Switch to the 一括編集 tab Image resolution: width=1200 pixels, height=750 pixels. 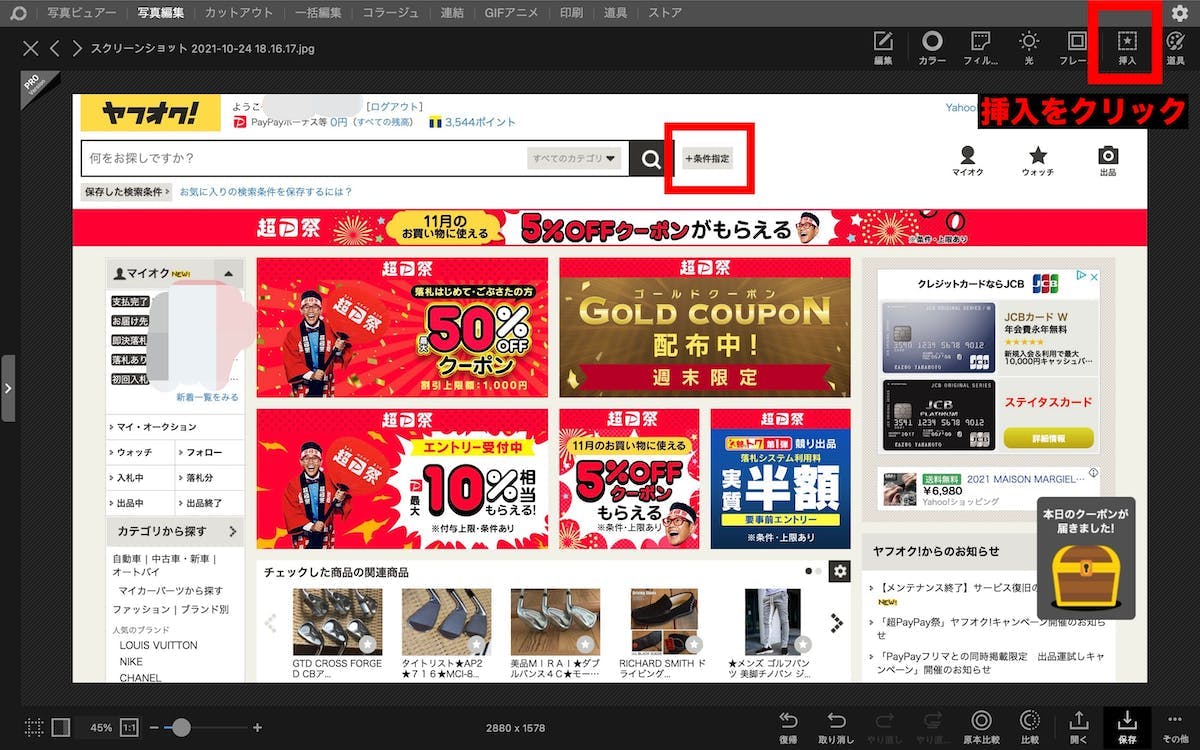[318, 13]
